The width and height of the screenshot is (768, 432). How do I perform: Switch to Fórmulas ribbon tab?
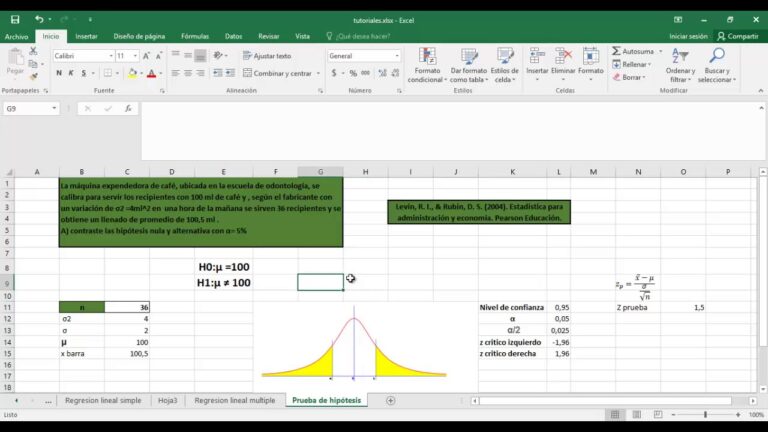click(x=195, y=36)
